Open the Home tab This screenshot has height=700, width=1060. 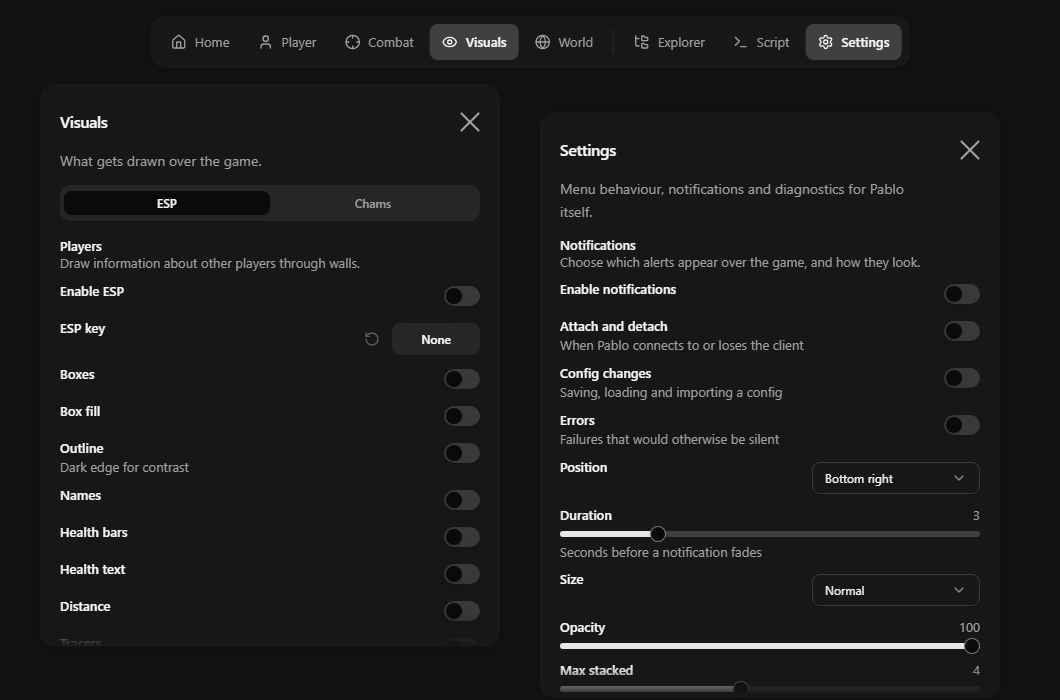coord(200,42)
